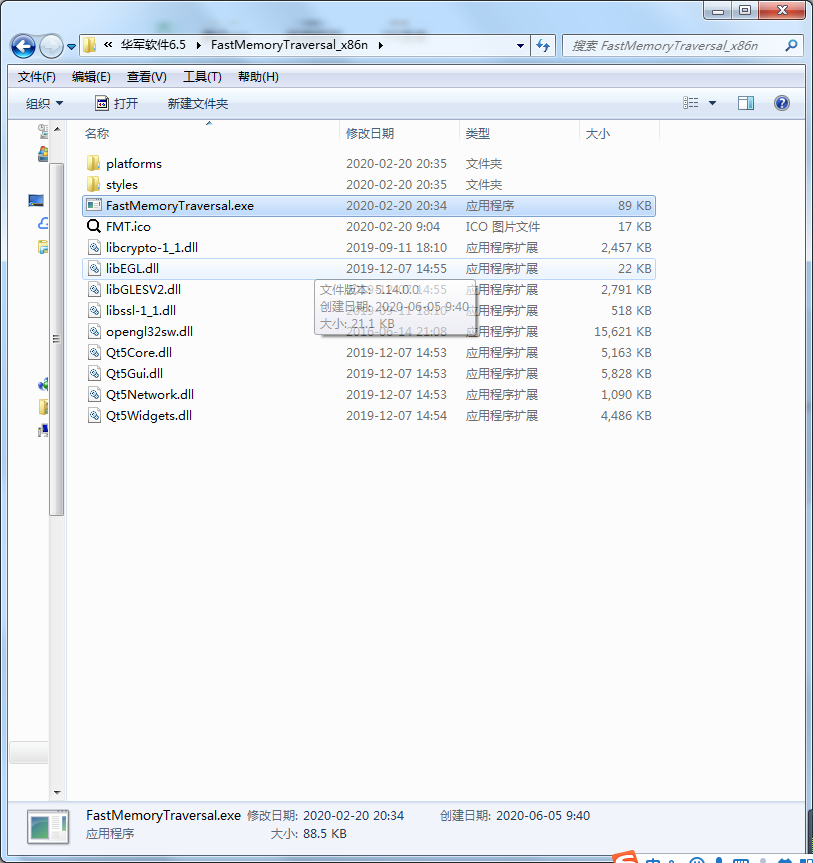Click the libGLESV2.dll file icon

94,289
